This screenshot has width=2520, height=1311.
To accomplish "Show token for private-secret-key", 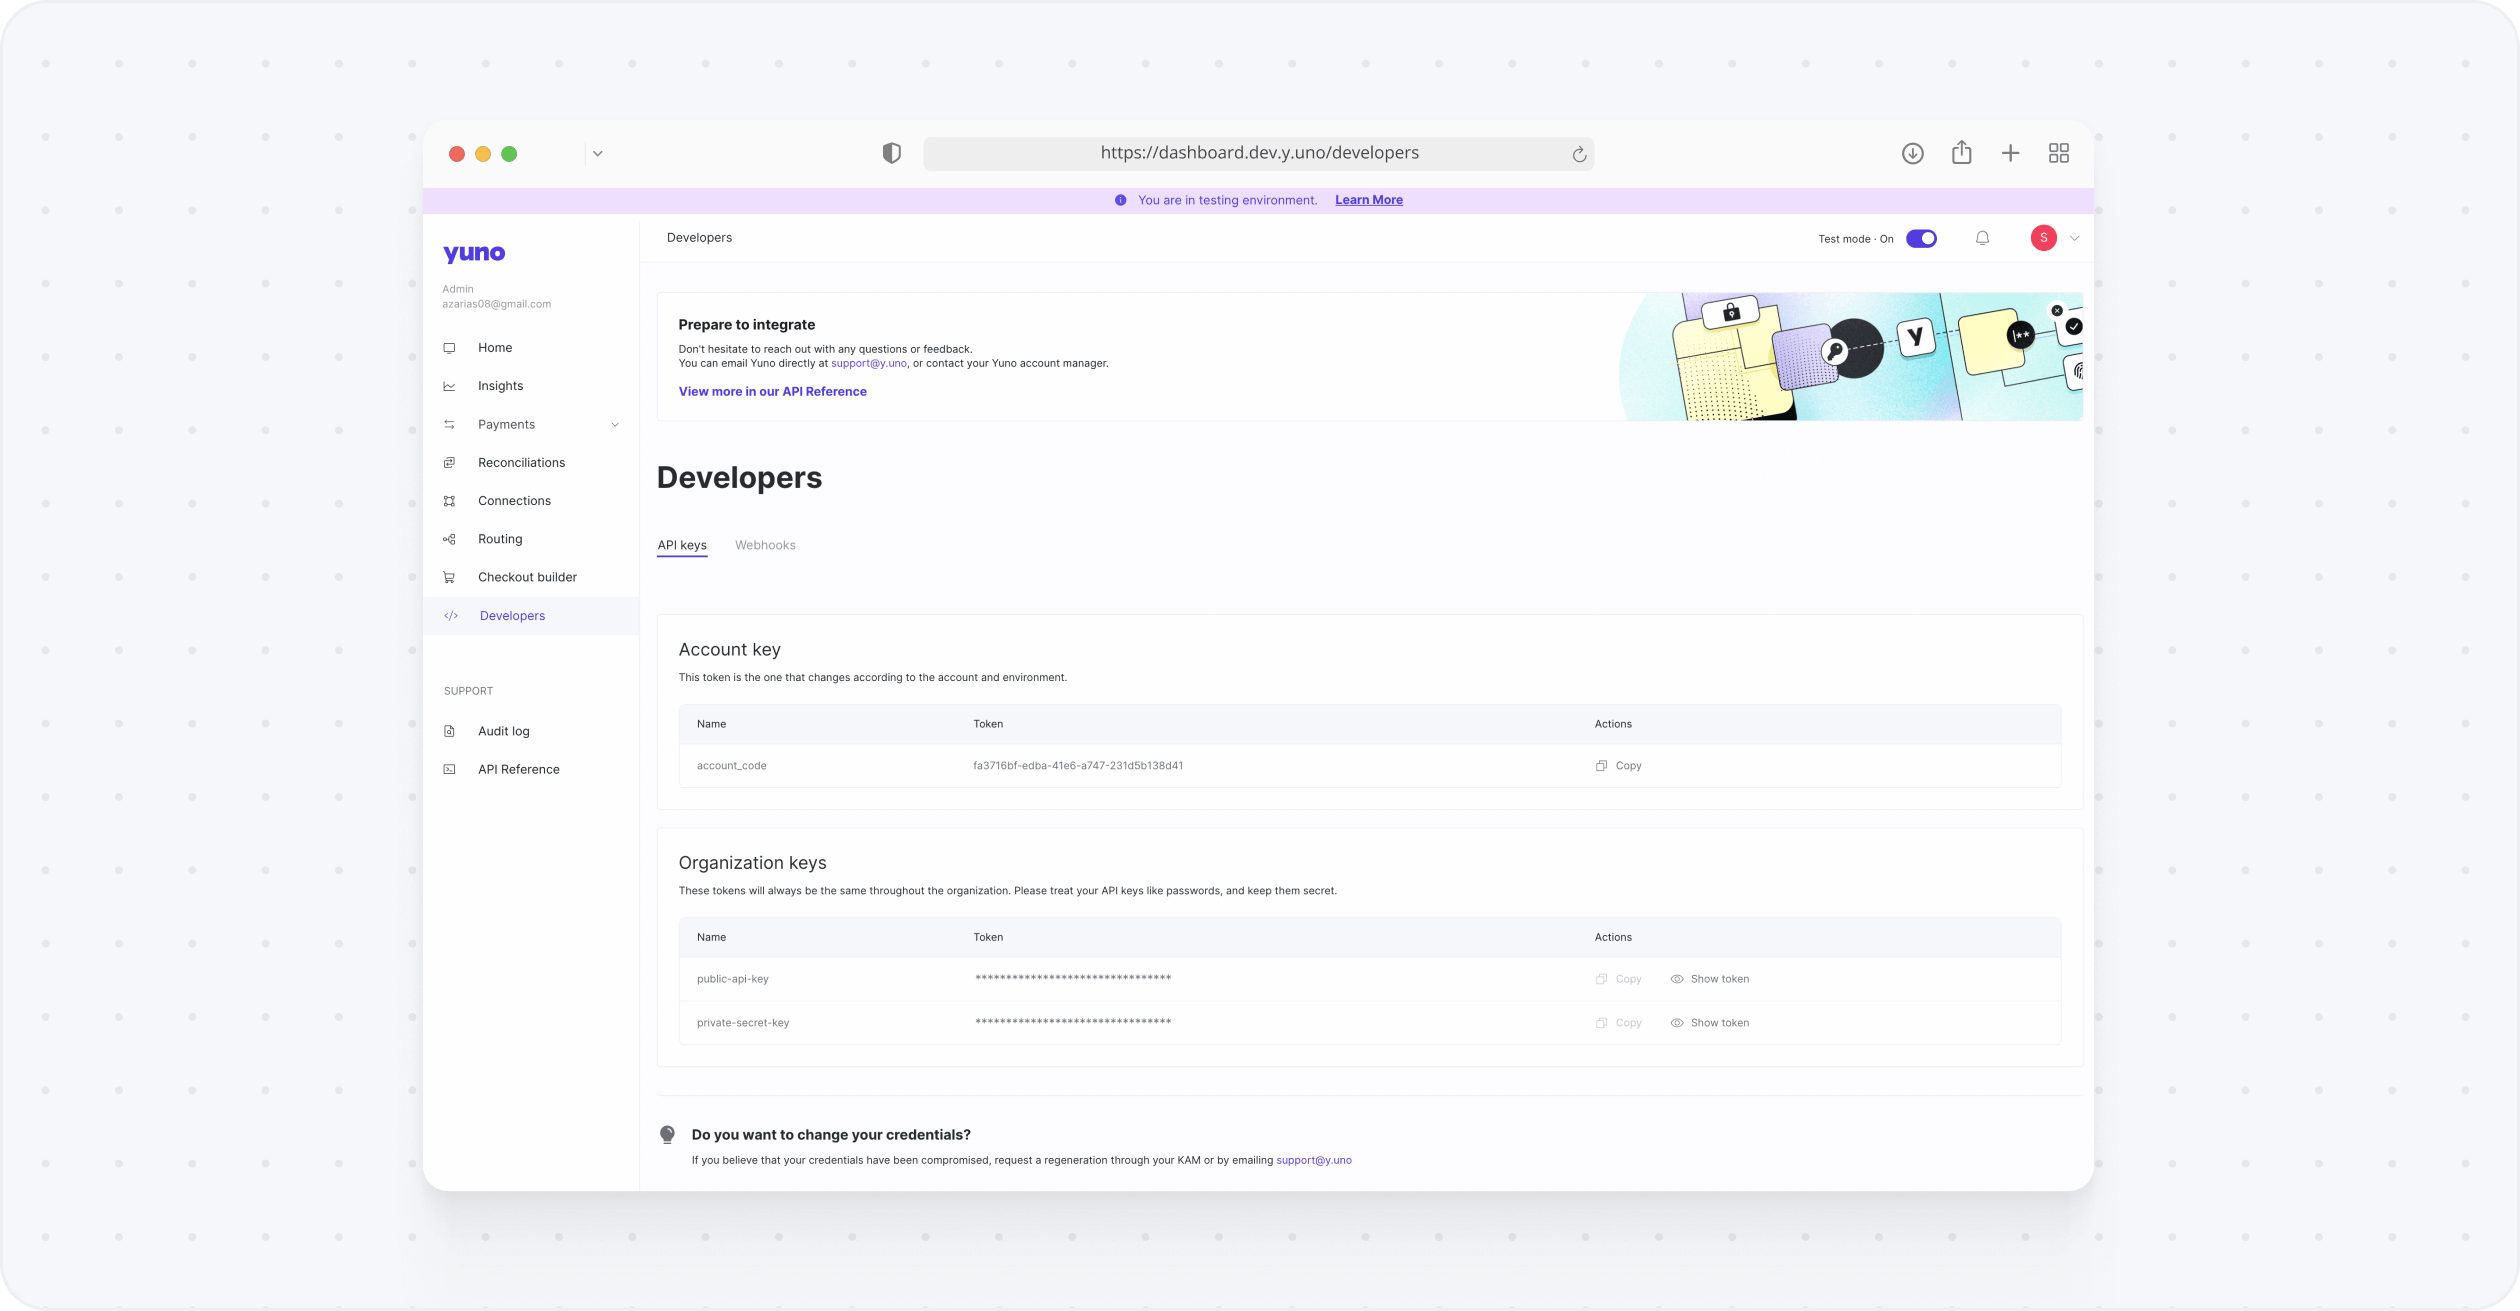I will click(1710, 1023).
